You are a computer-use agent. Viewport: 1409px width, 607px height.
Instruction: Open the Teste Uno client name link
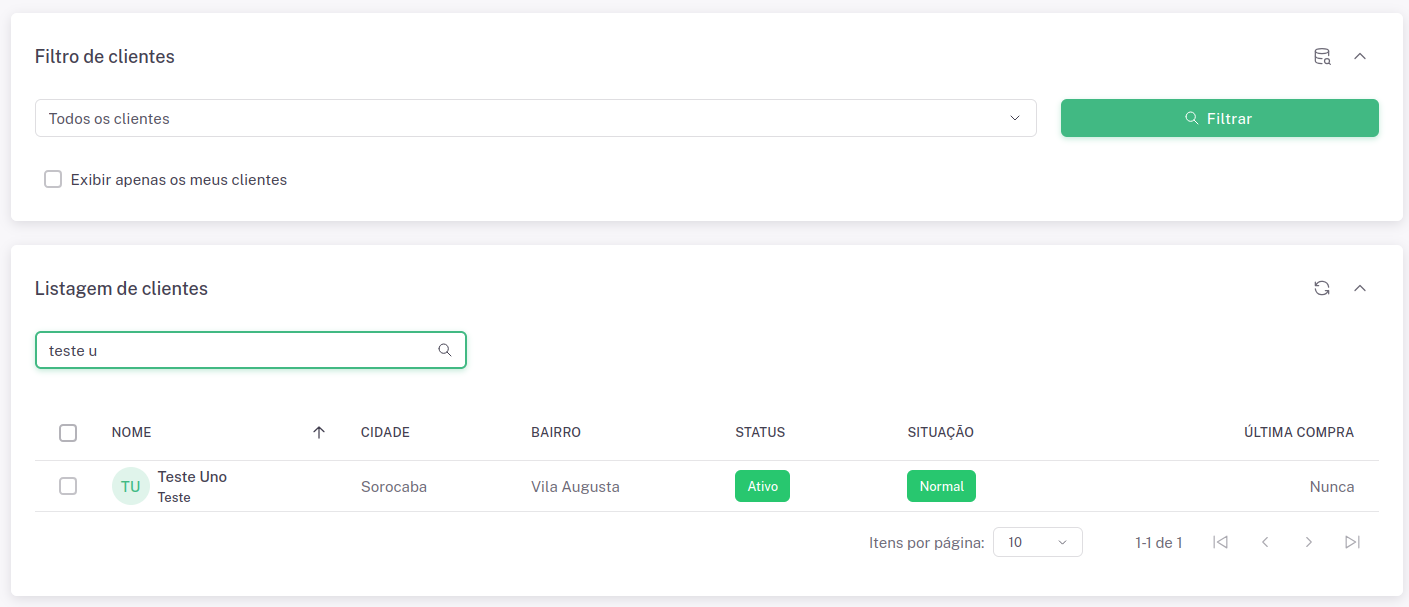[x=192, y=477]
